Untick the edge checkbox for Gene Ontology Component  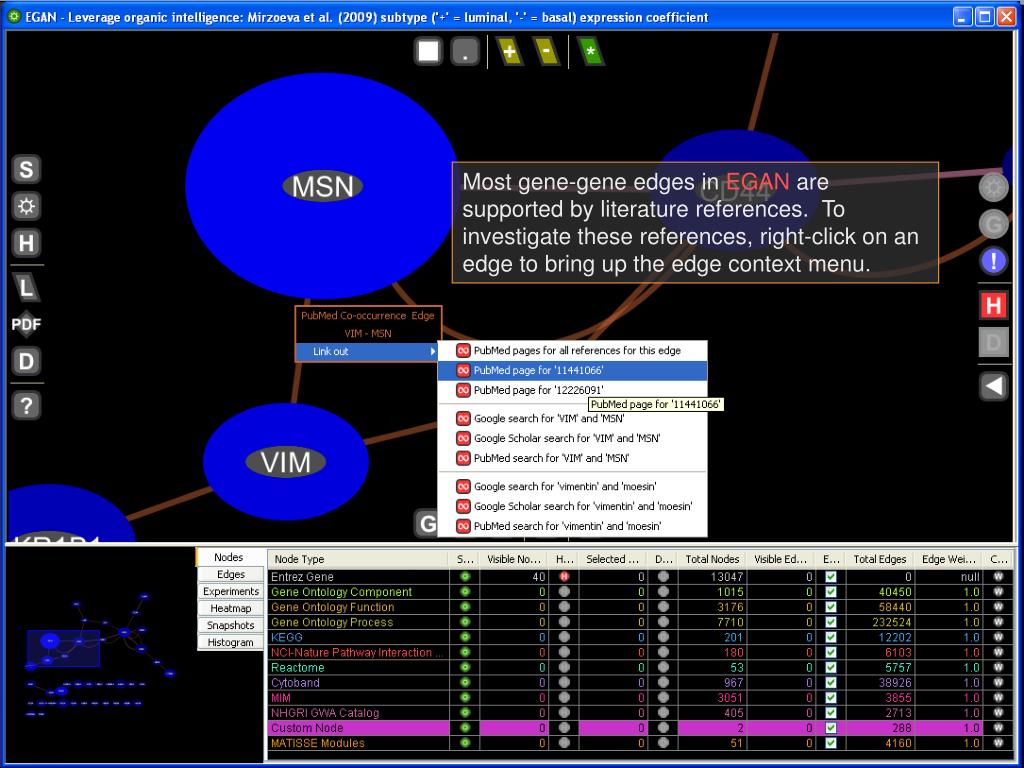831,592
